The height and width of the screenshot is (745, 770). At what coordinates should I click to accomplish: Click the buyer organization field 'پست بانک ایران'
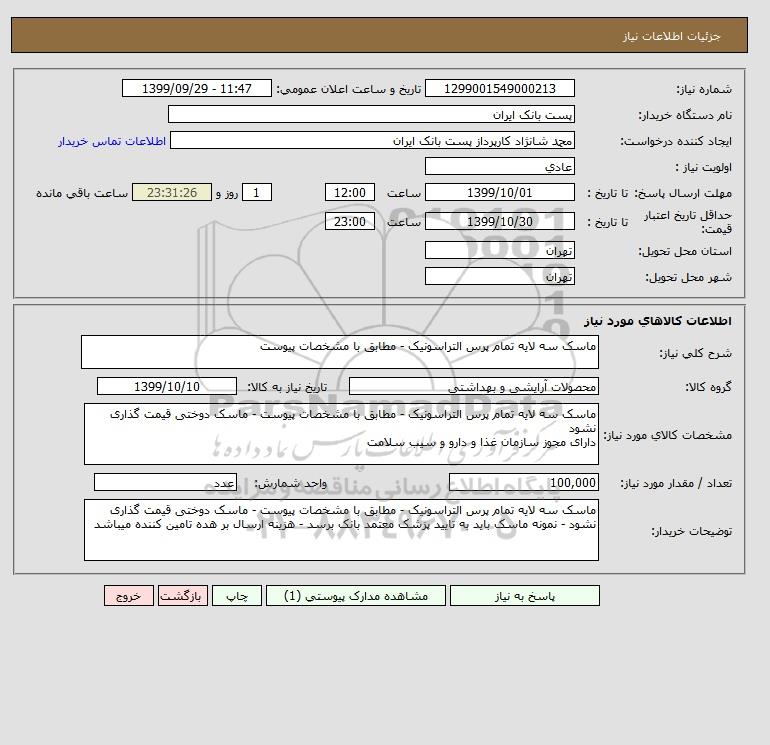[x=371, y=114]
